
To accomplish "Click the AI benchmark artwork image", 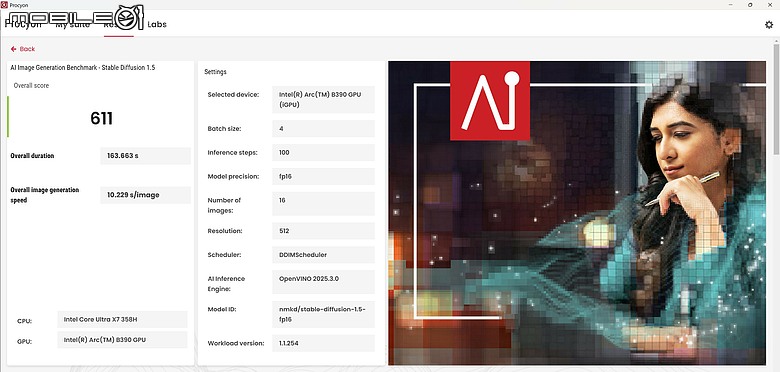I will tap(577, 213).
